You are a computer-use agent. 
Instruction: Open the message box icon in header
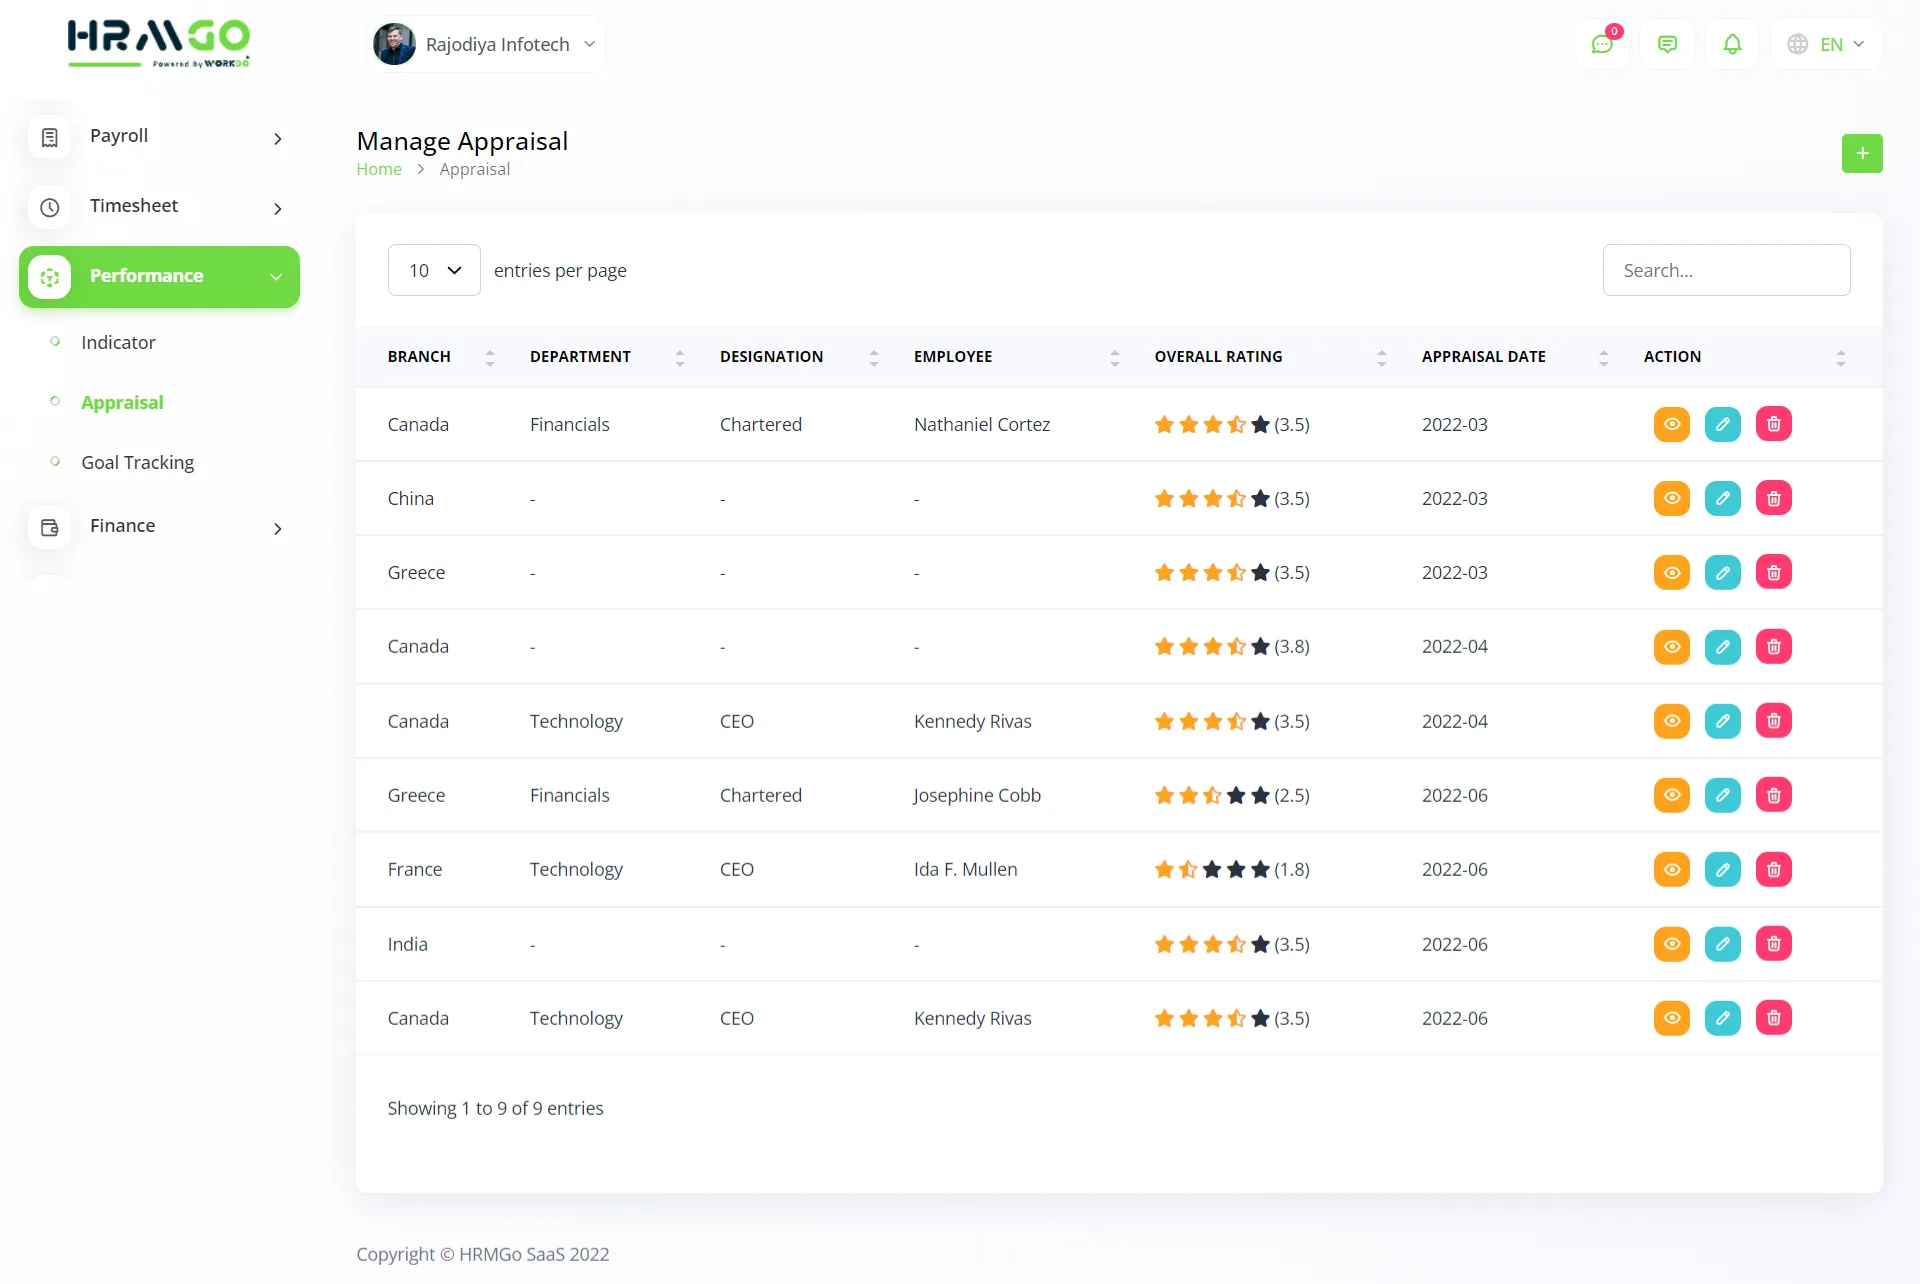(1667, 44)
